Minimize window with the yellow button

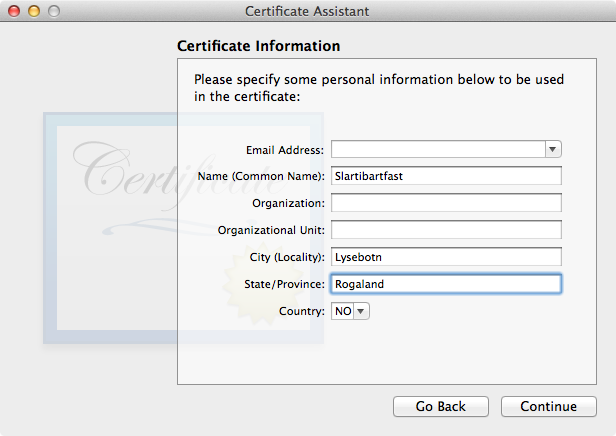click(34, 11)
